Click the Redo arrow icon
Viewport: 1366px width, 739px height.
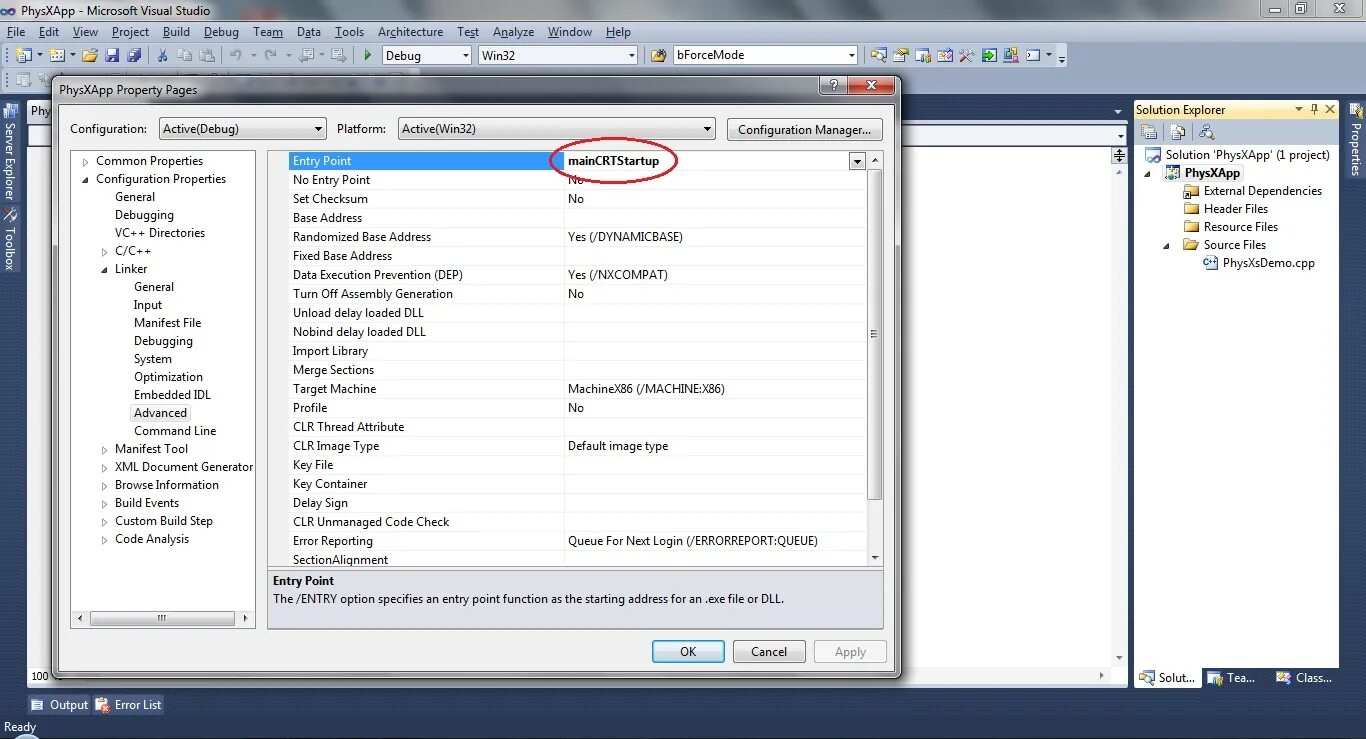coord(271,55)
